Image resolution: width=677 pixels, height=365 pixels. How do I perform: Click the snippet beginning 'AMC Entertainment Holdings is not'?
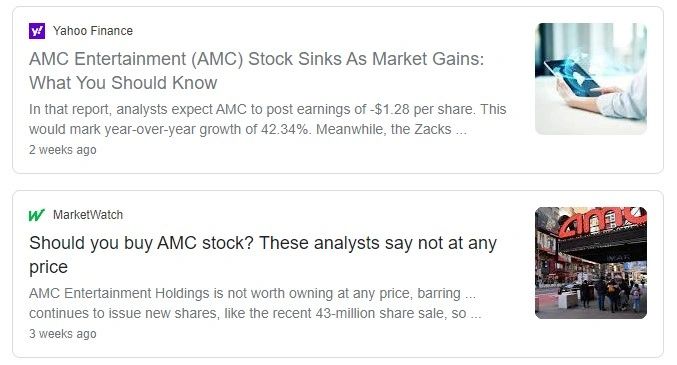[255, 303]
